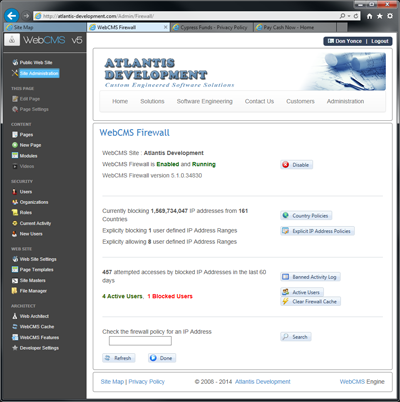
Task: Click the Roles icon in sidebar
Action: [x=15, y=212]
